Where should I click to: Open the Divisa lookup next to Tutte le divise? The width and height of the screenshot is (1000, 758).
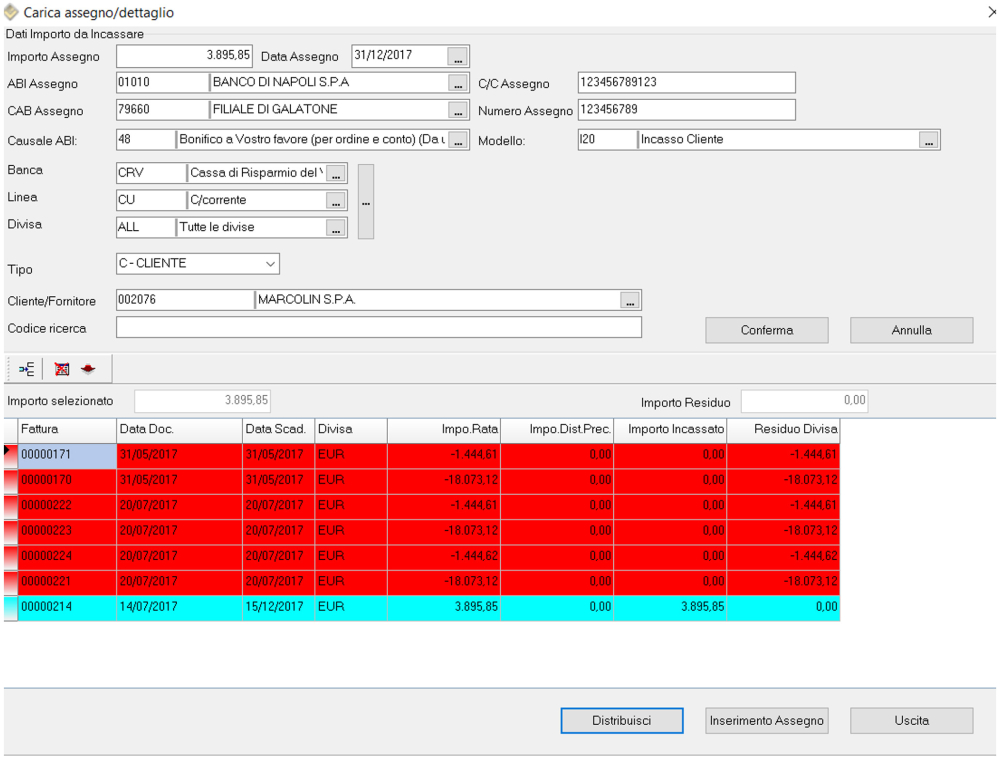[336, 228]
